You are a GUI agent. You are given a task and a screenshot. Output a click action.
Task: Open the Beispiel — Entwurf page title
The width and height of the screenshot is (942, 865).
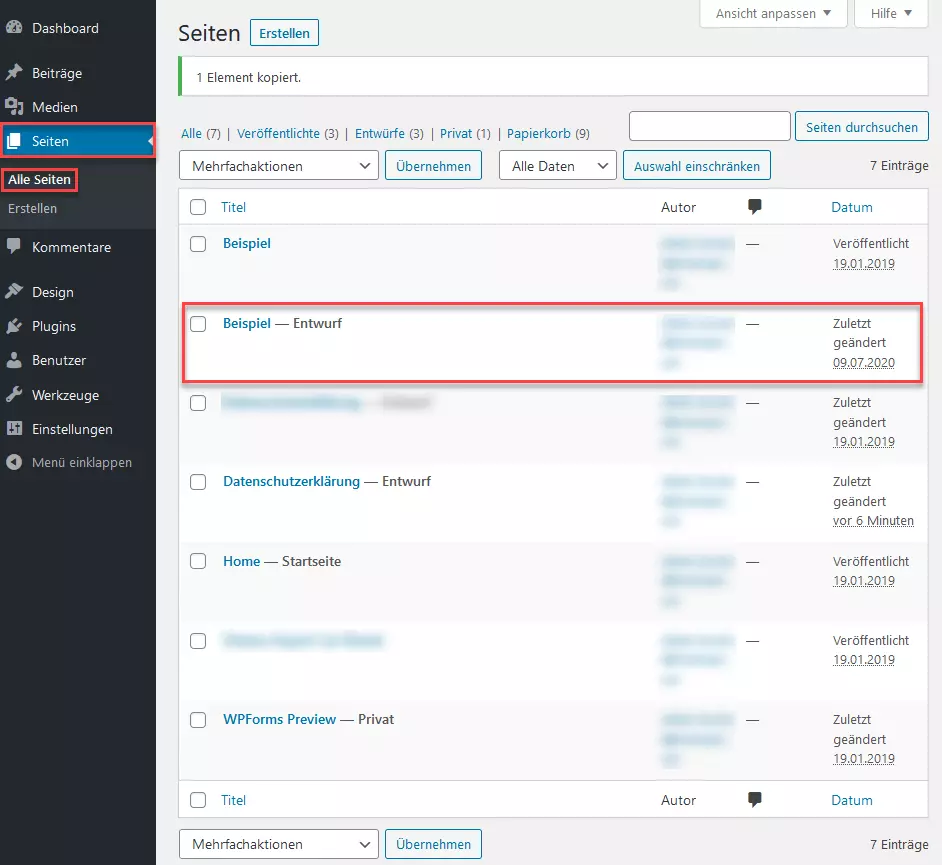(x=247, y=323)
